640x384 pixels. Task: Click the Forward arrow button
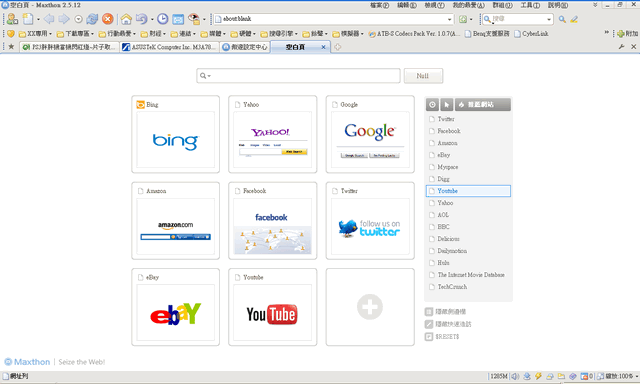click(64, 19)
